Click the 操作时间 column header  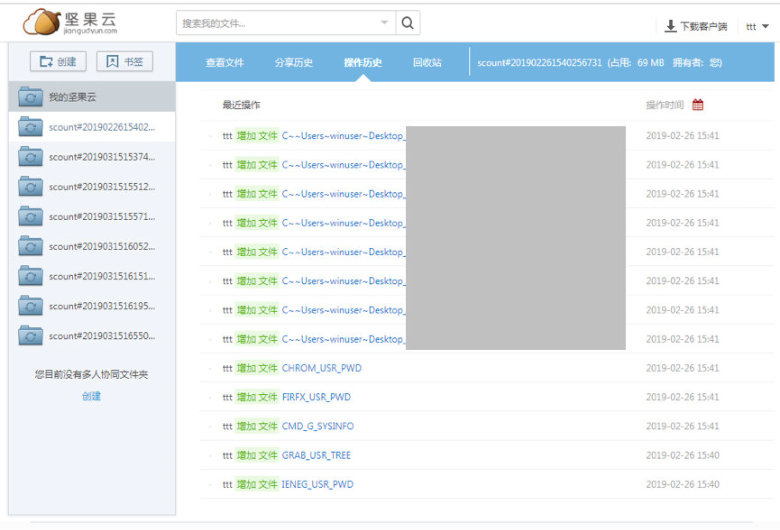click(665, 105)
